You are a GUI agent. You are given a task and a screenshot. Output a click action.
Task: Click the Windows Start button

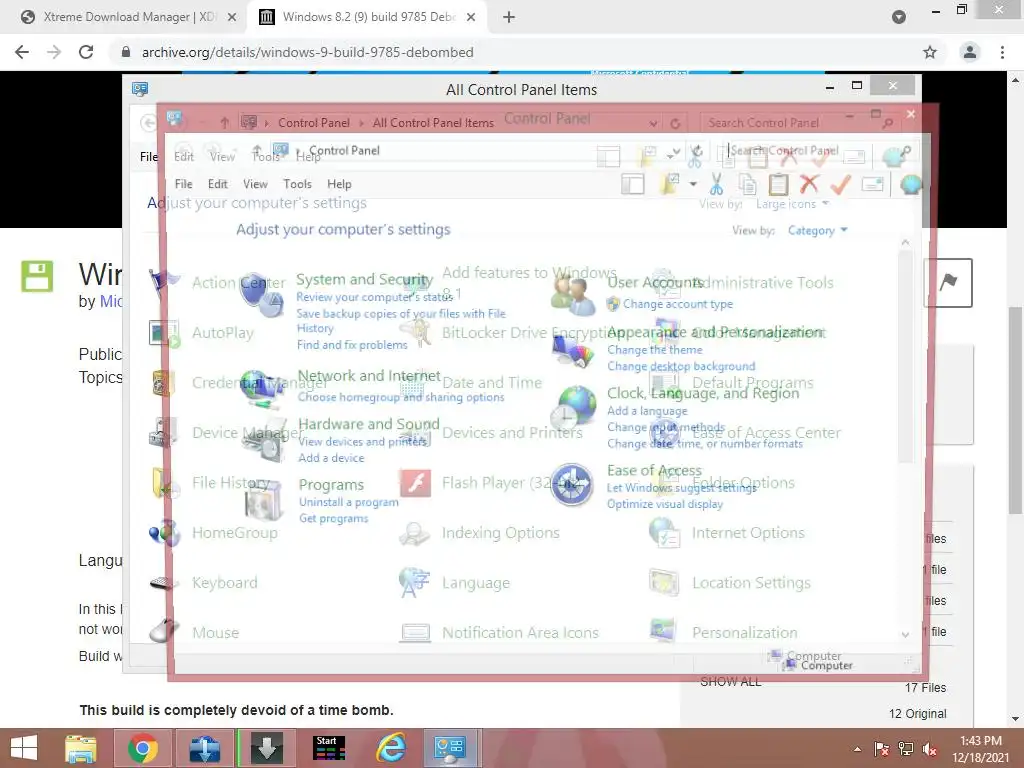[24, 748]
